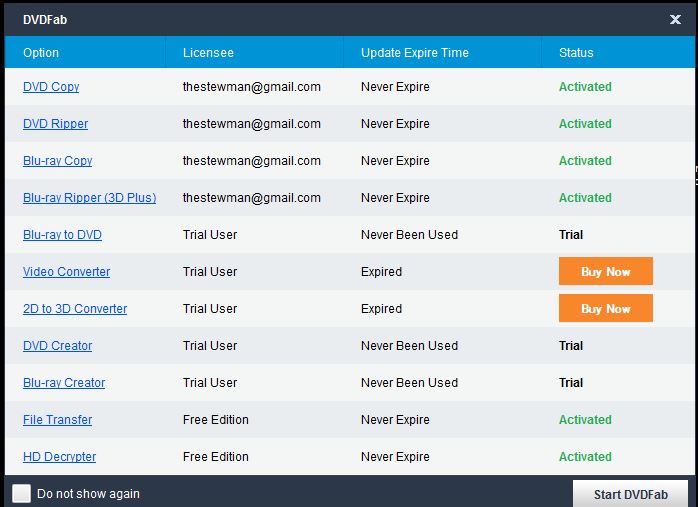Open the HD Decrypter link
The image size is (698, 507).
pos(59,456)
